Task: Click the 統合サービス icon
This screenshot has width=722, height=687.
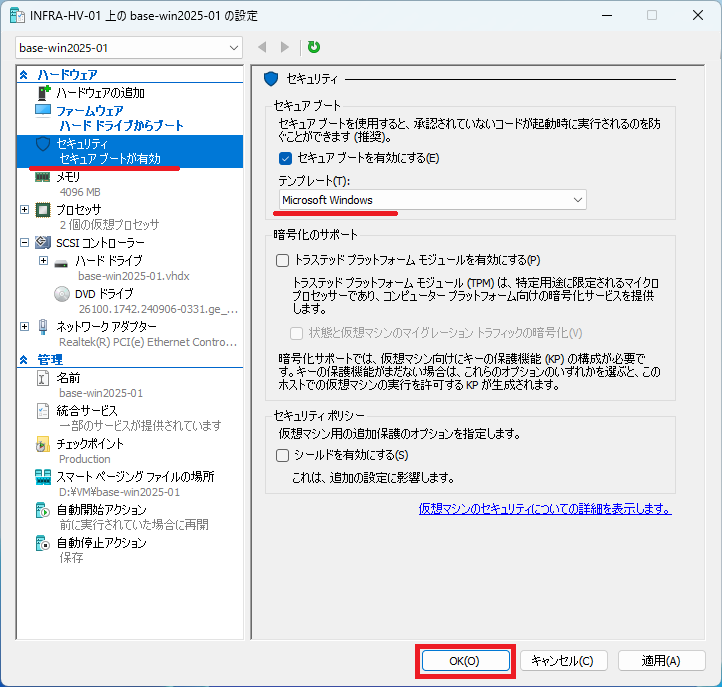Action: pyautogui.click(x=43, y=411)
